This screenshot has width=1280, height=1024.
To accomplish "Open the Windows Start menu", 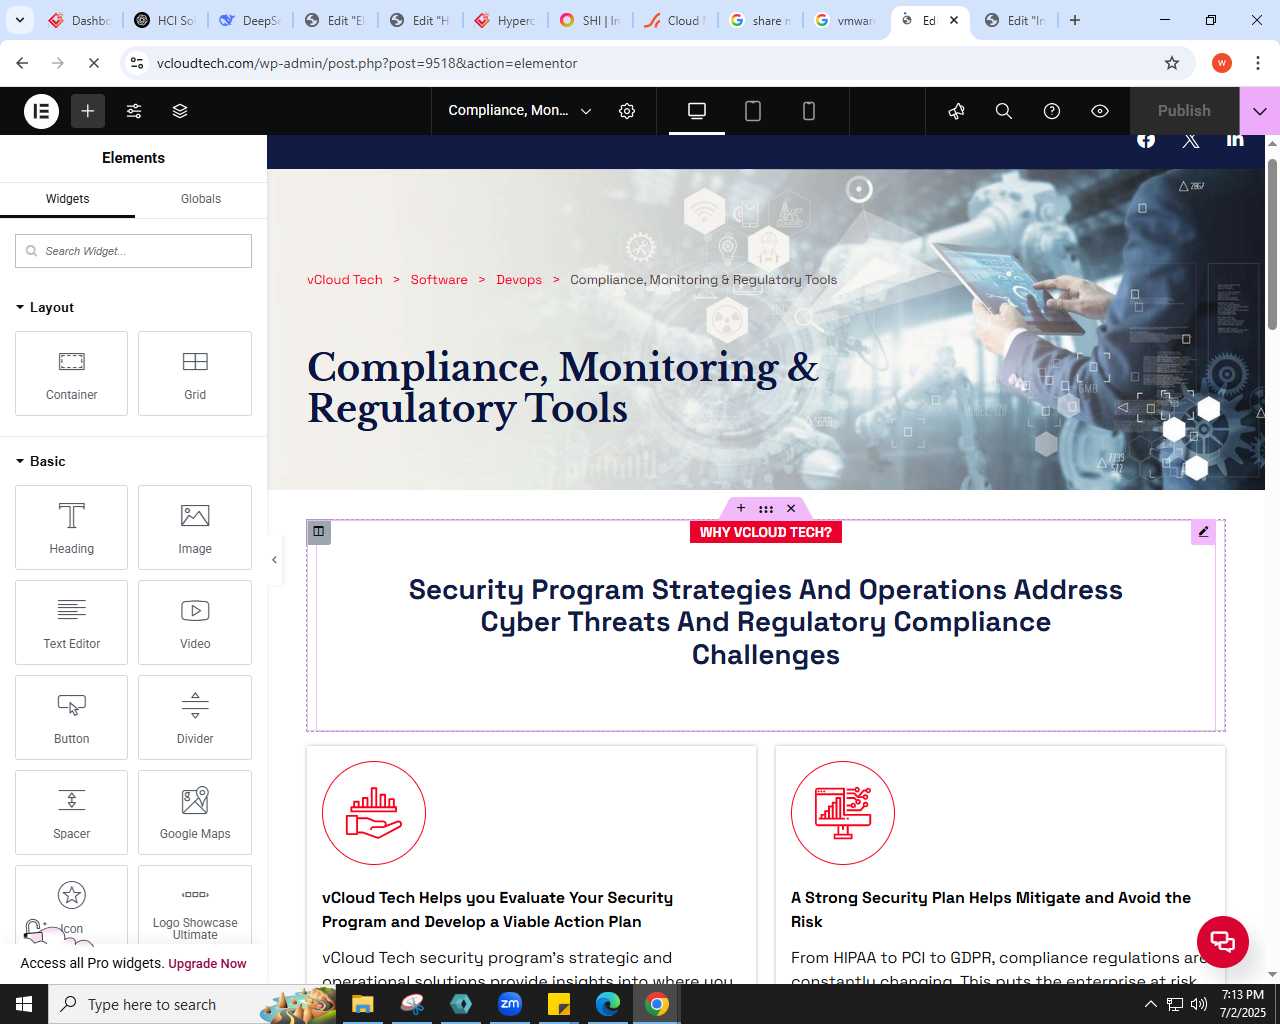I will [24, 1004].
